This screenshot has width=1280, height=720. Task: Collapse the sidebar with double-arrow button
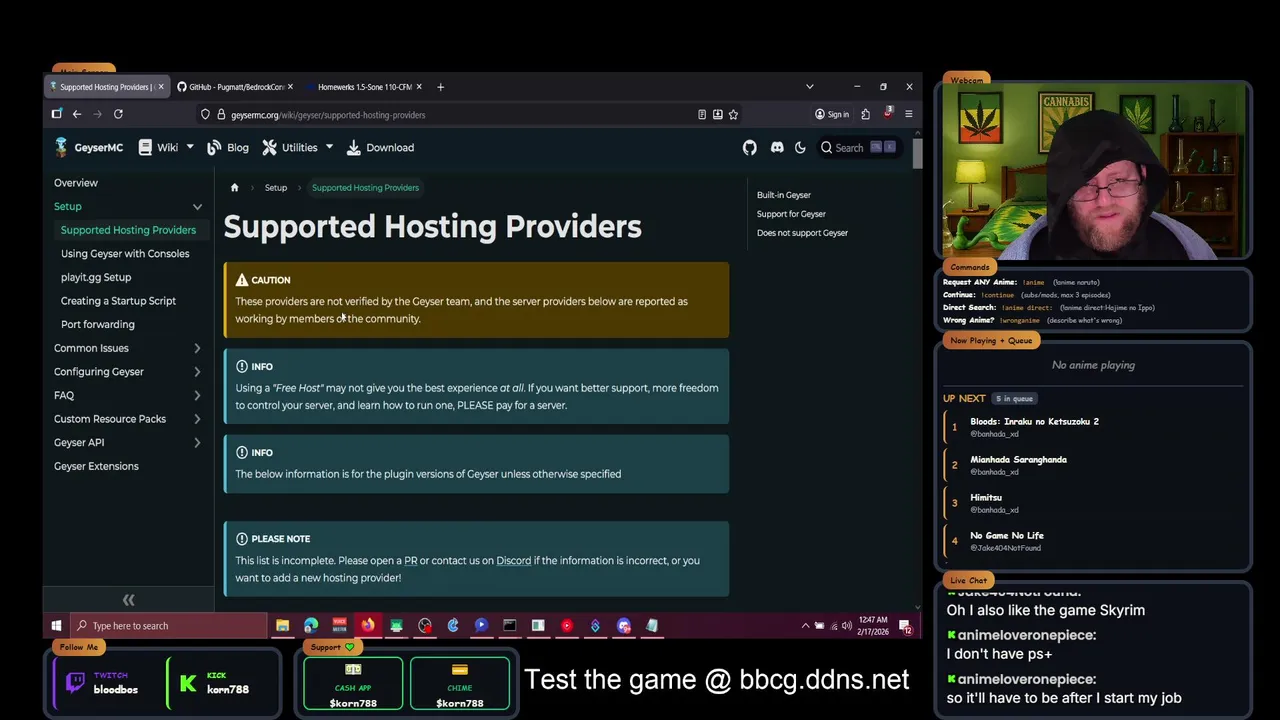pyautogui.click(x=128, y=600)
